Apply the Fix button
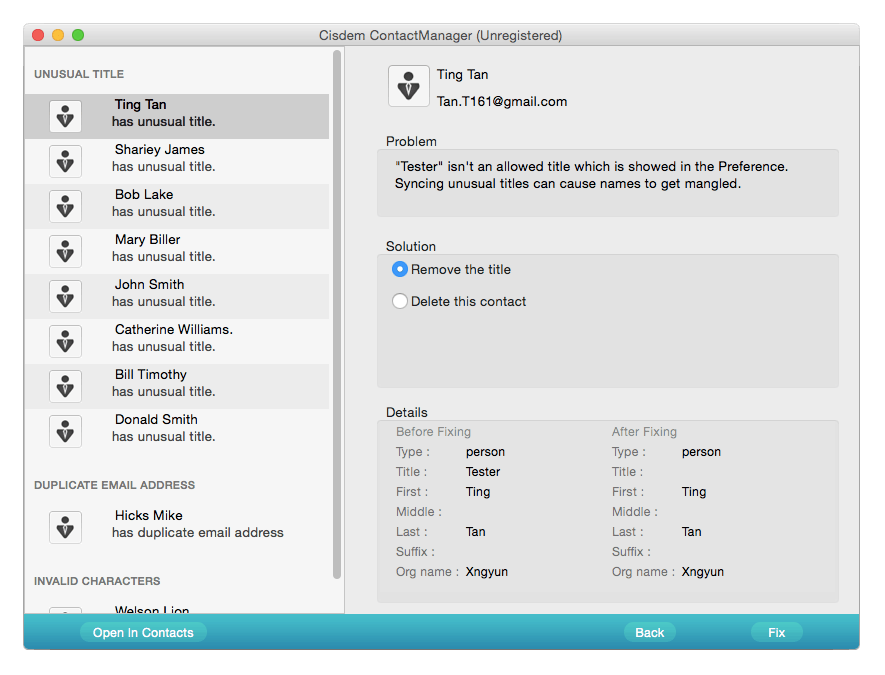The image size is (885, 675). coord(777,633)
